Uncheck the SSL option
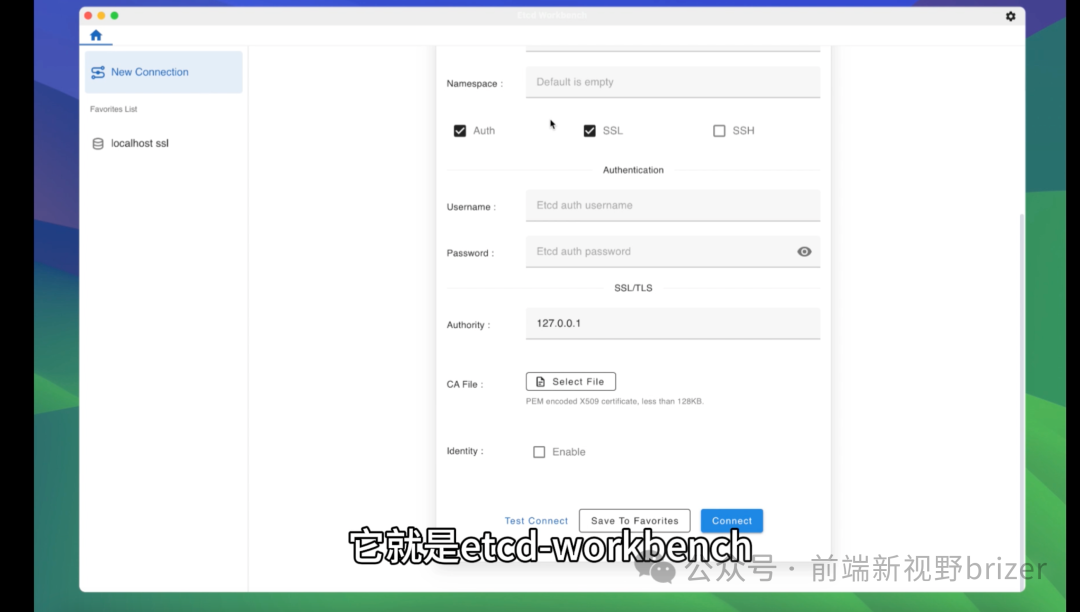Viewport: 1080px width, 612px height. (589, 130)
